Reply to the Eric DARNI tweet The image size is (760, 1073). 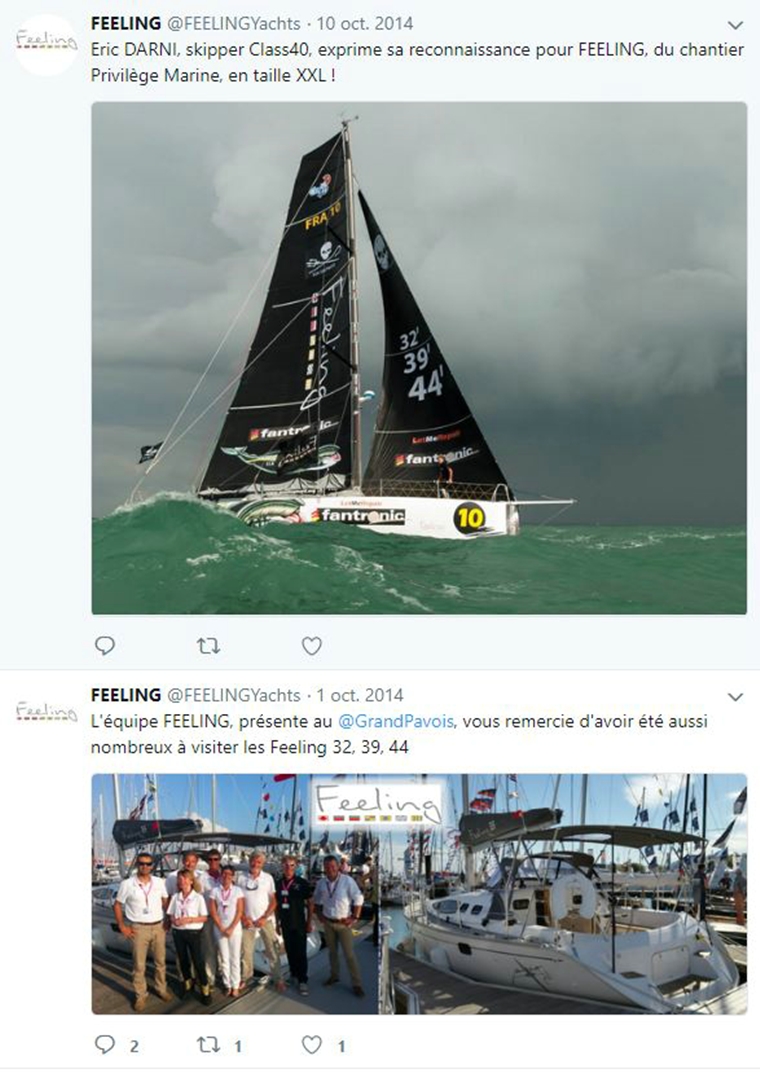coord(105,645)
